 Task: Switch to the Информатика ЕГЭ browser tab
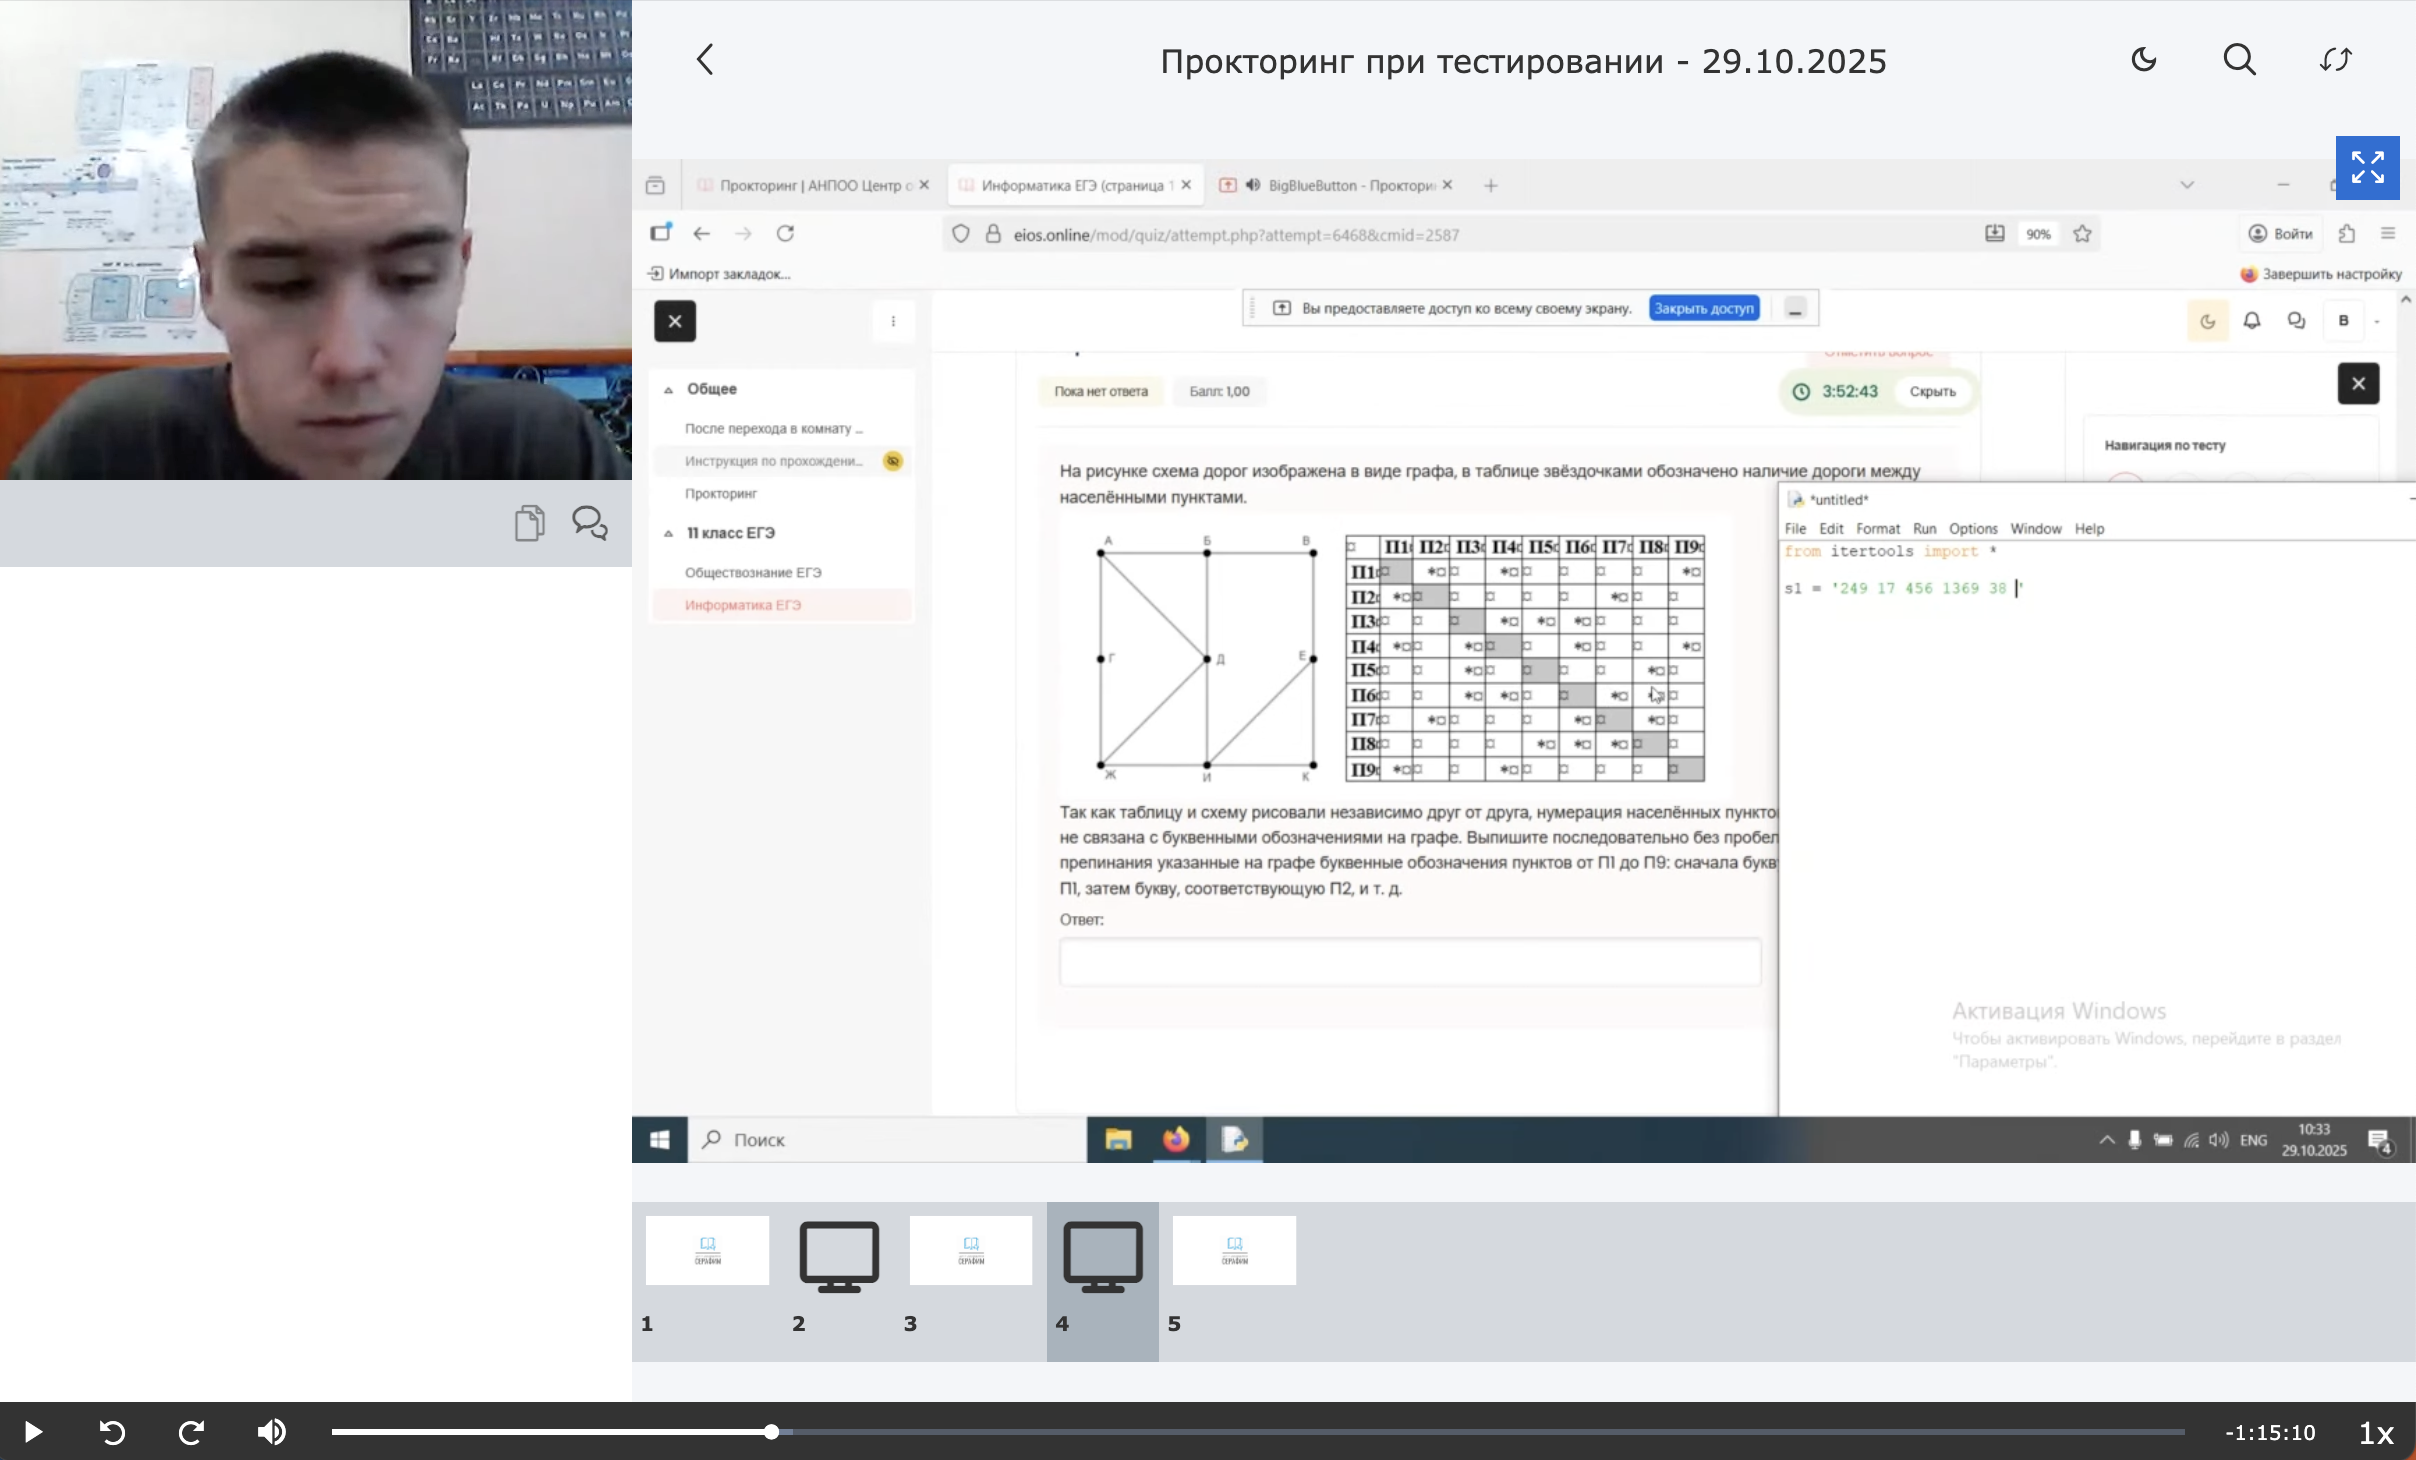pos(1070,185)
